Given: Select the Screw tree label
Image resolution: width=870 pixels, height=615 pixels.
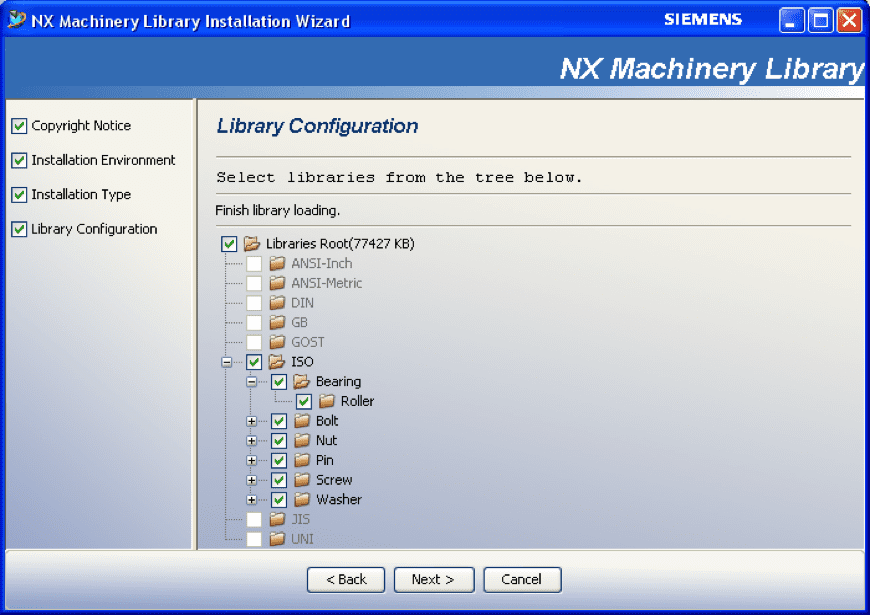Looking at the screenshot, I should pyautogui.click(x=334, y=480).
